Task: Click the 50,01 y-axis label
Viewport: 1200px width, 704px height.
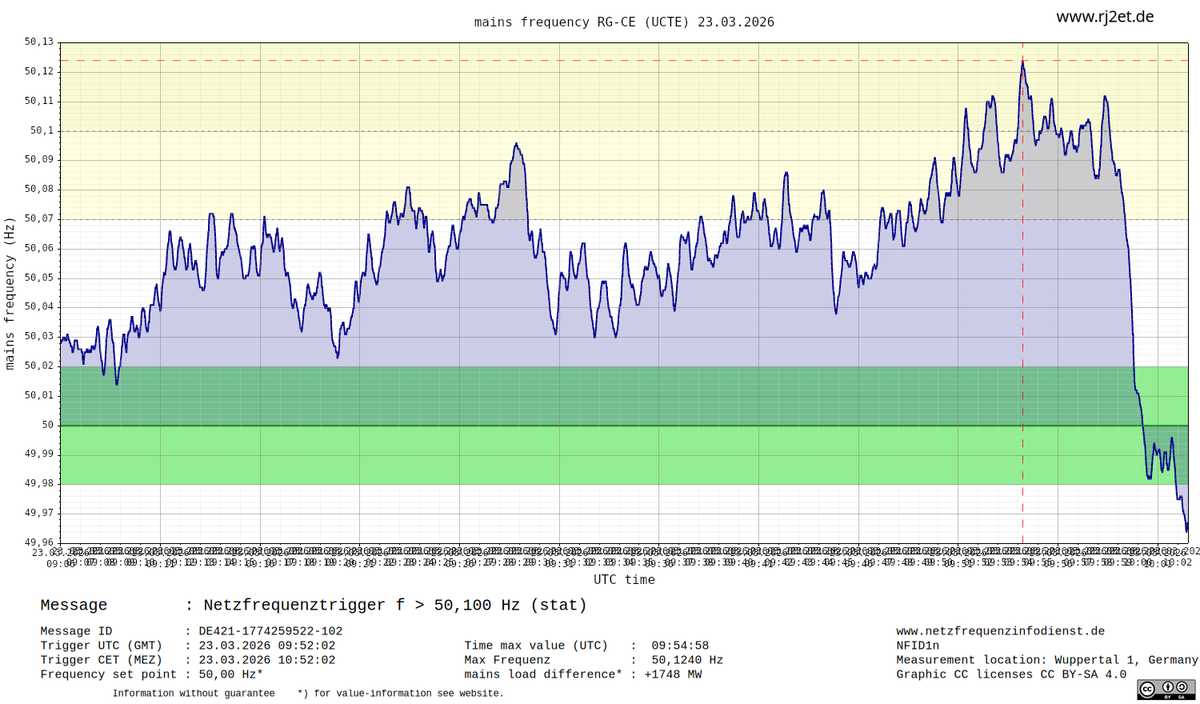Action: click(39, 395)
